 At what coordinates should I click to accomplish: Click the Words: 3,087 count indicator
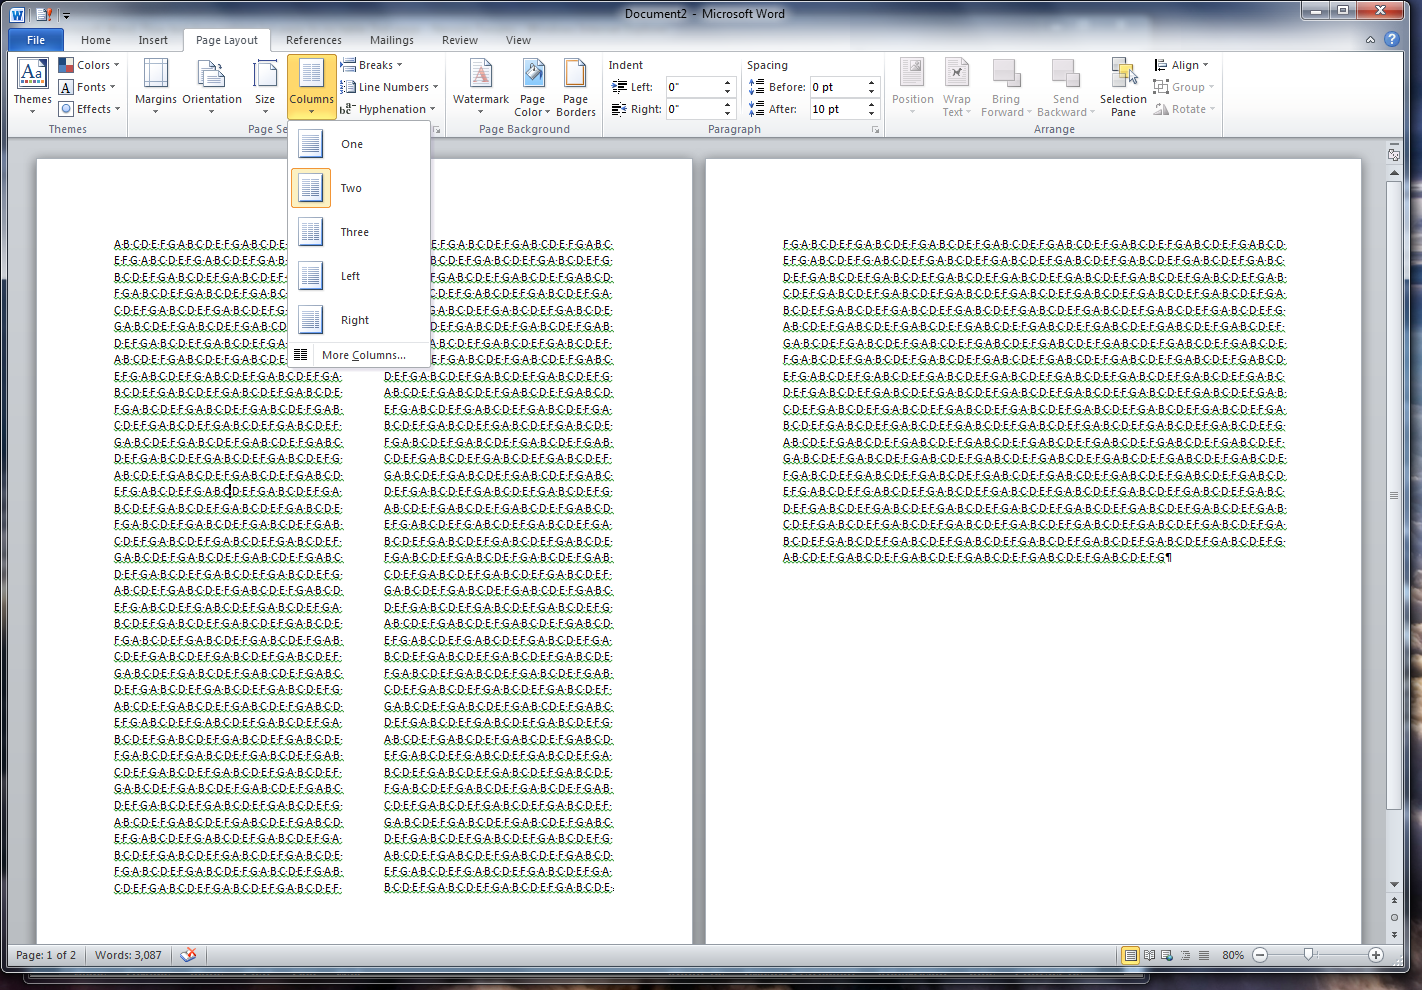(128, 955)
